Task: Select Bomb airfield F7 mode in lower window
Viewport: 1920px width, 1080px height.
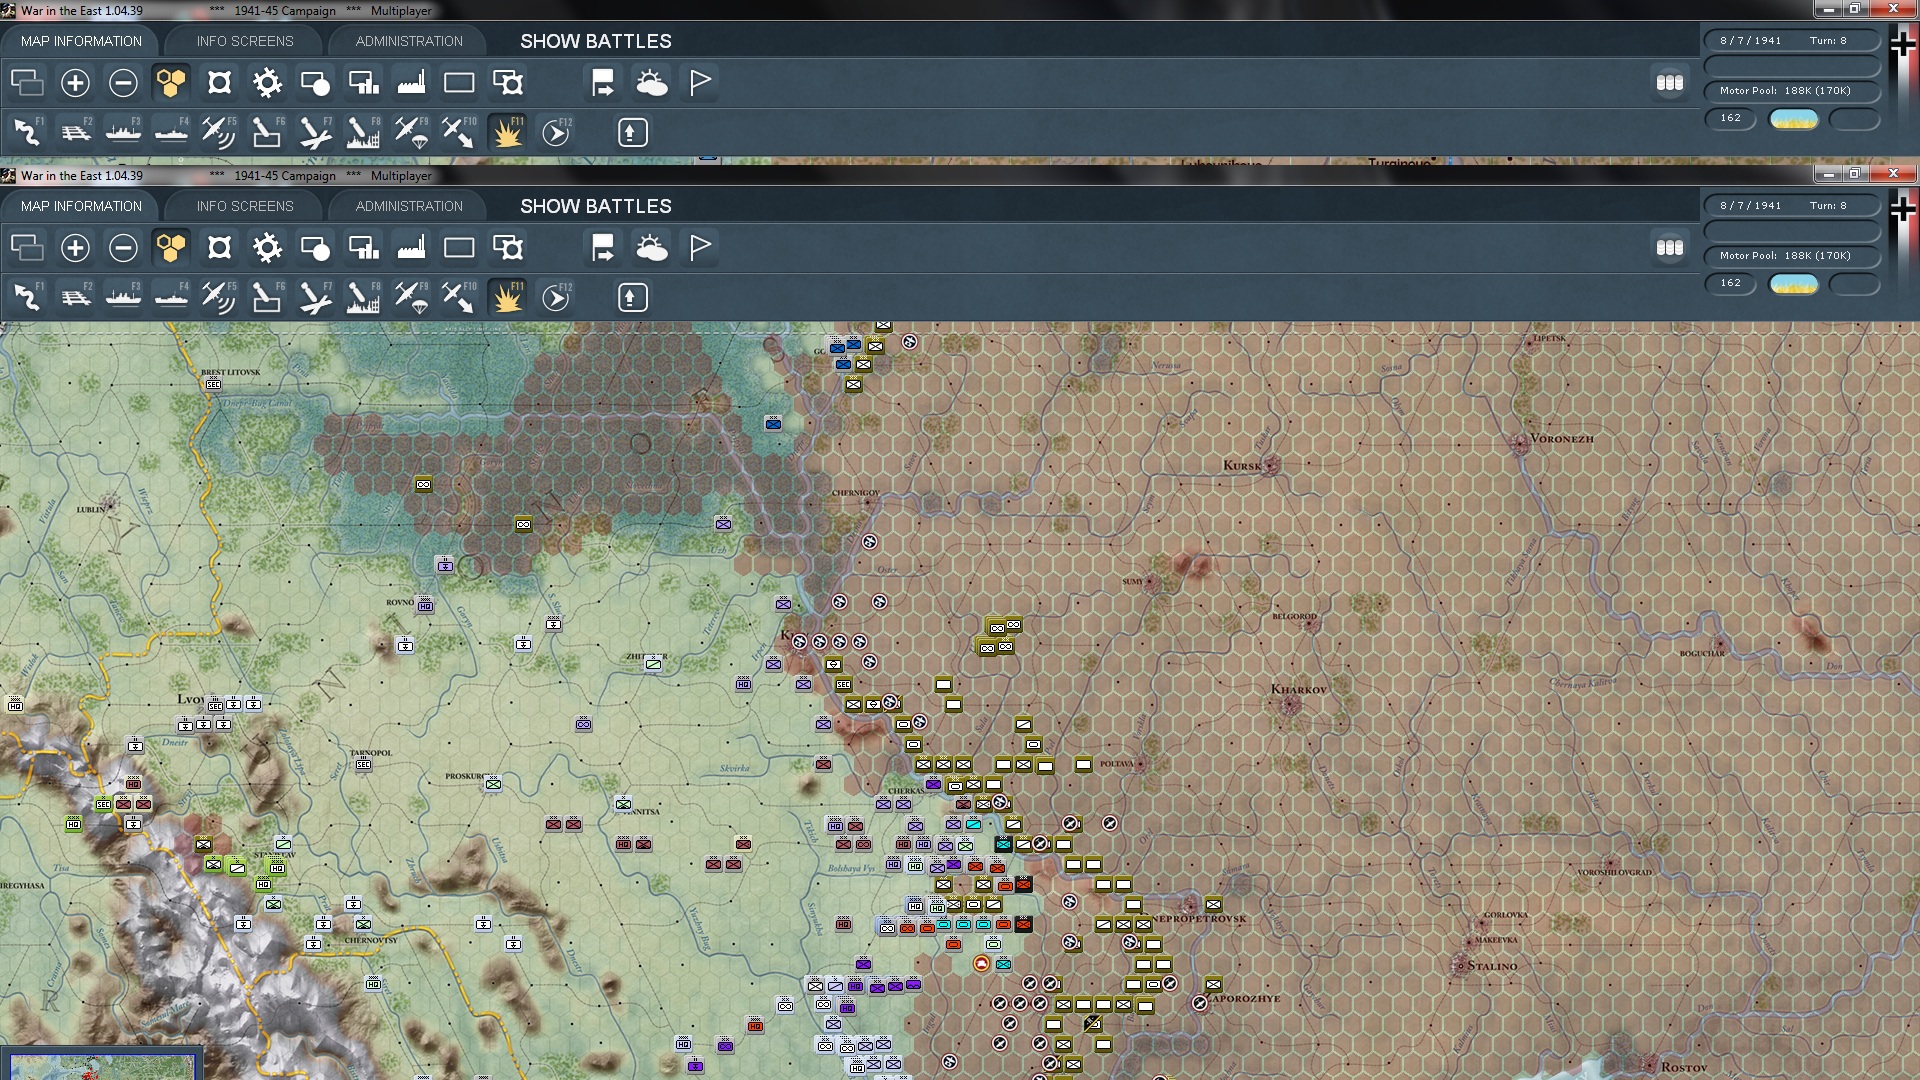Action: [x=315, y=298]
